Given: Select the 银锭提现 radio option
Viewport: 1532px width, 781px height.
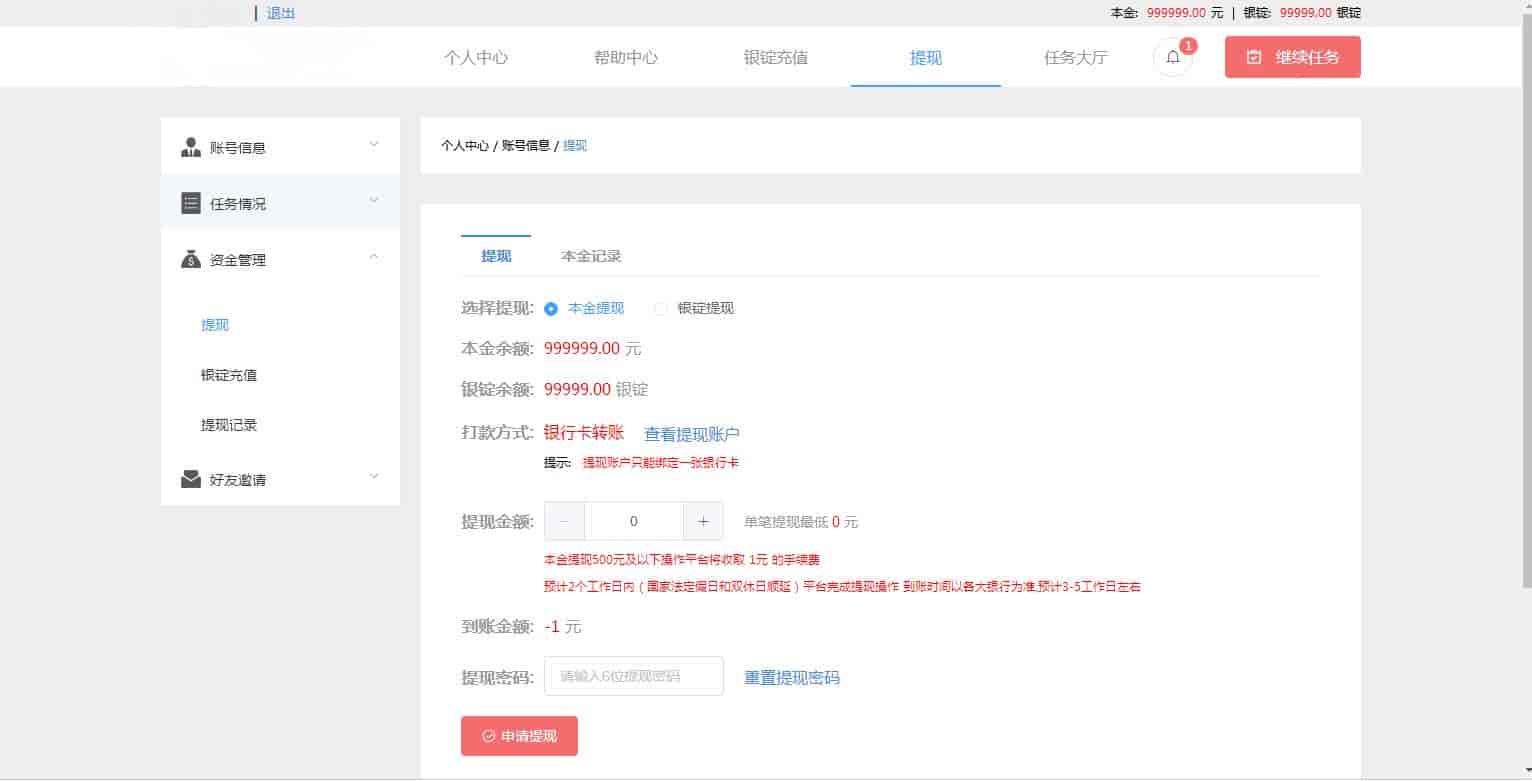Looking at the screenshot, I should point(661,309).
